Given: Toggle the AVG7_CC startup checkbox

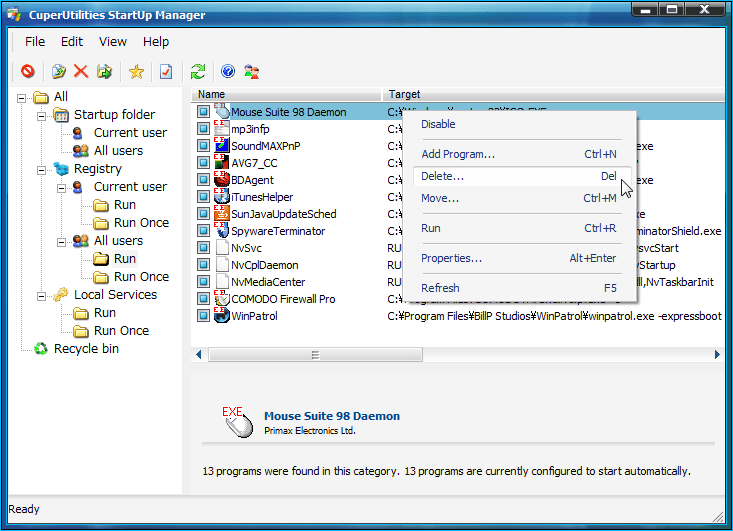Looking at the screenshot, I should [x=203, y=162].
